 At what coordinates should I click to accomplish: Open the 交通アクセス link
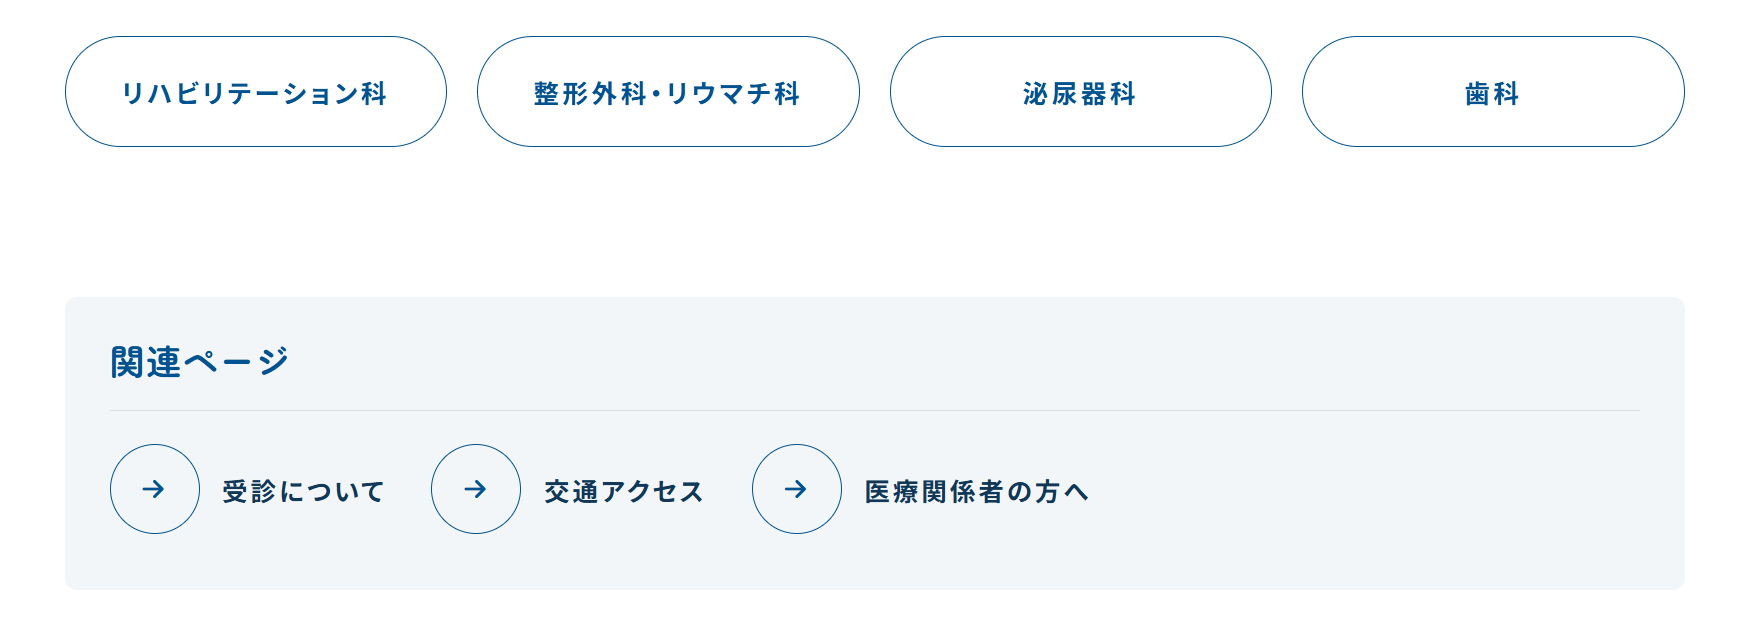coord(623,490)
